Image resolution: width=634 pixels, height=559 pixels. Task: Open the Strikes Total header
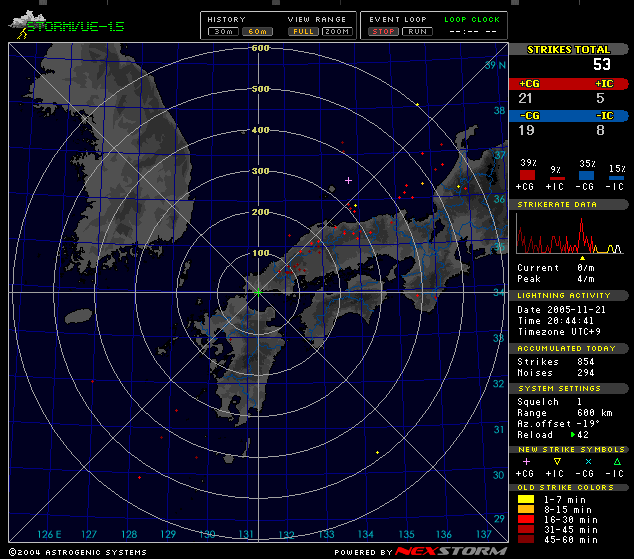568,49
